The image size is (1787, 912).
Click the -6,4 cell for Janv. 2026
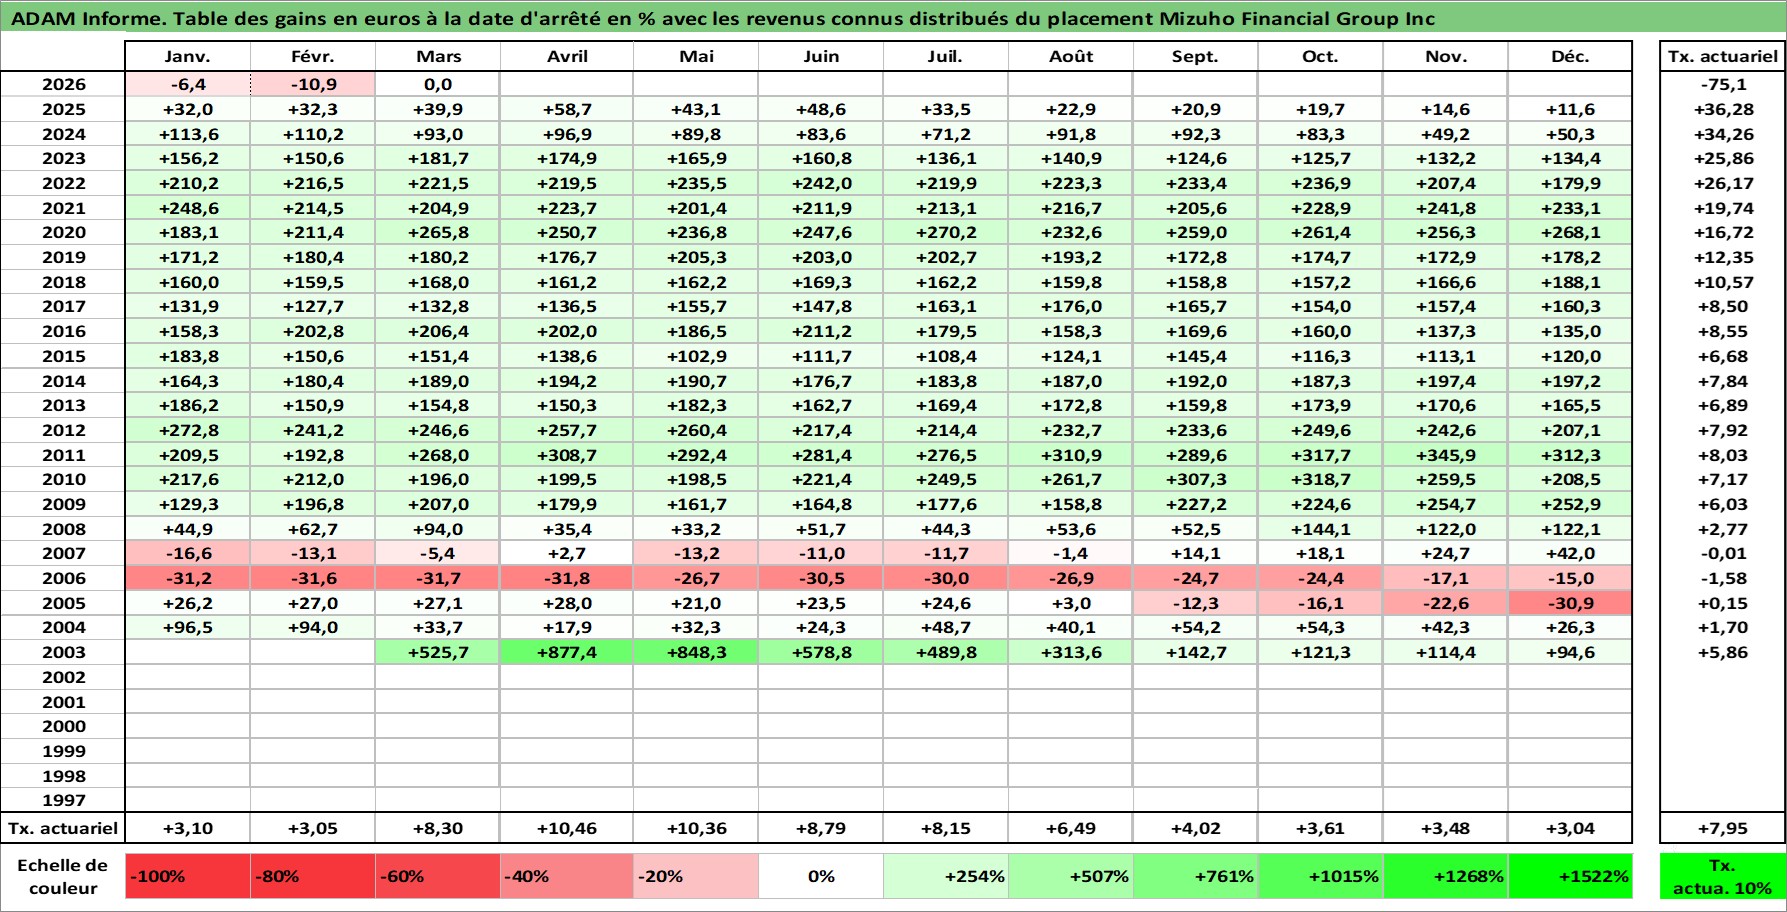click(188, 85)
